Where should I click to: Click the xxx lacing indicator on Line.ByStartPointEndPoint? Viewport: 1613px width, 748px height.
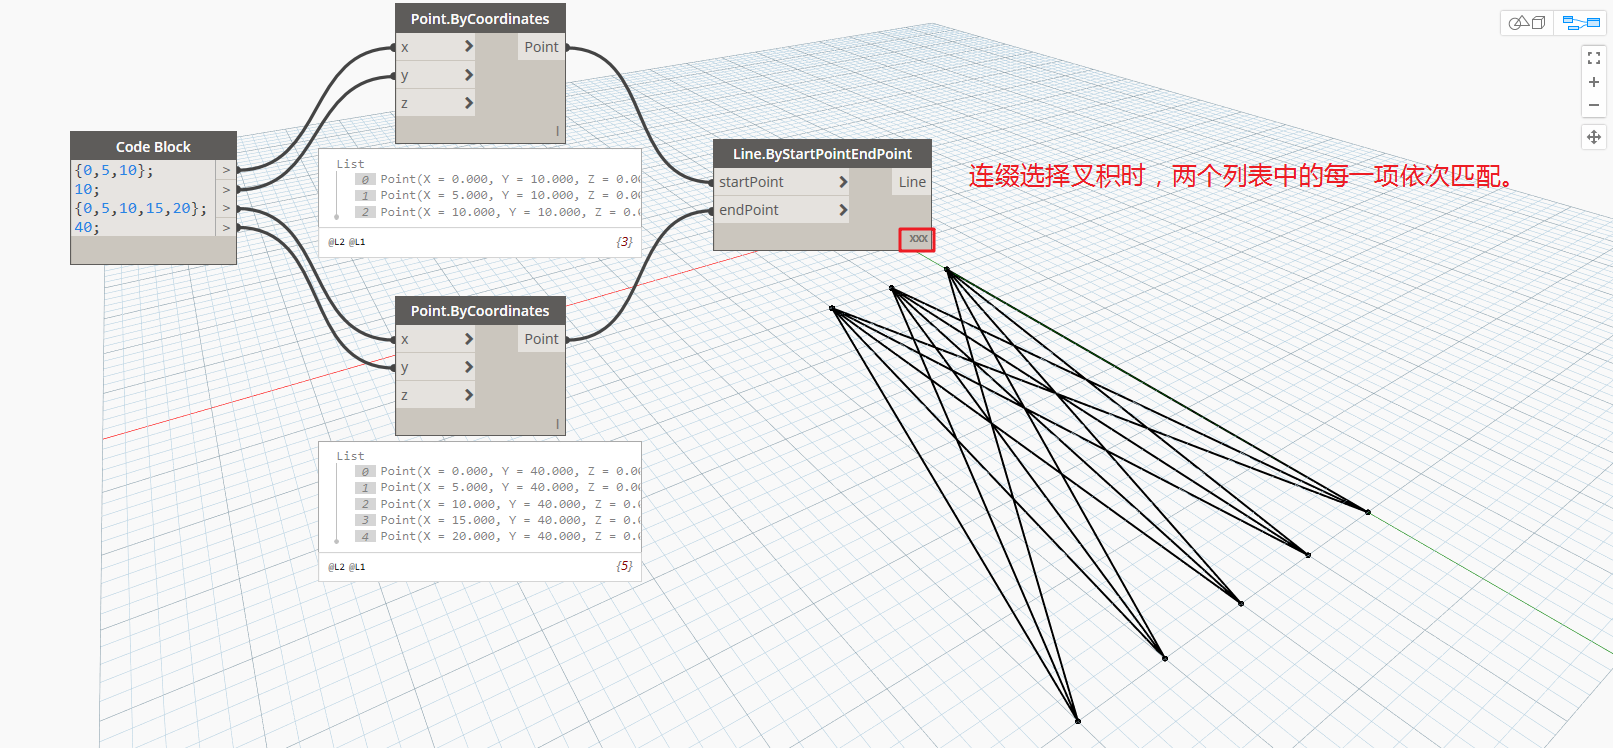[x=917, y=239]
